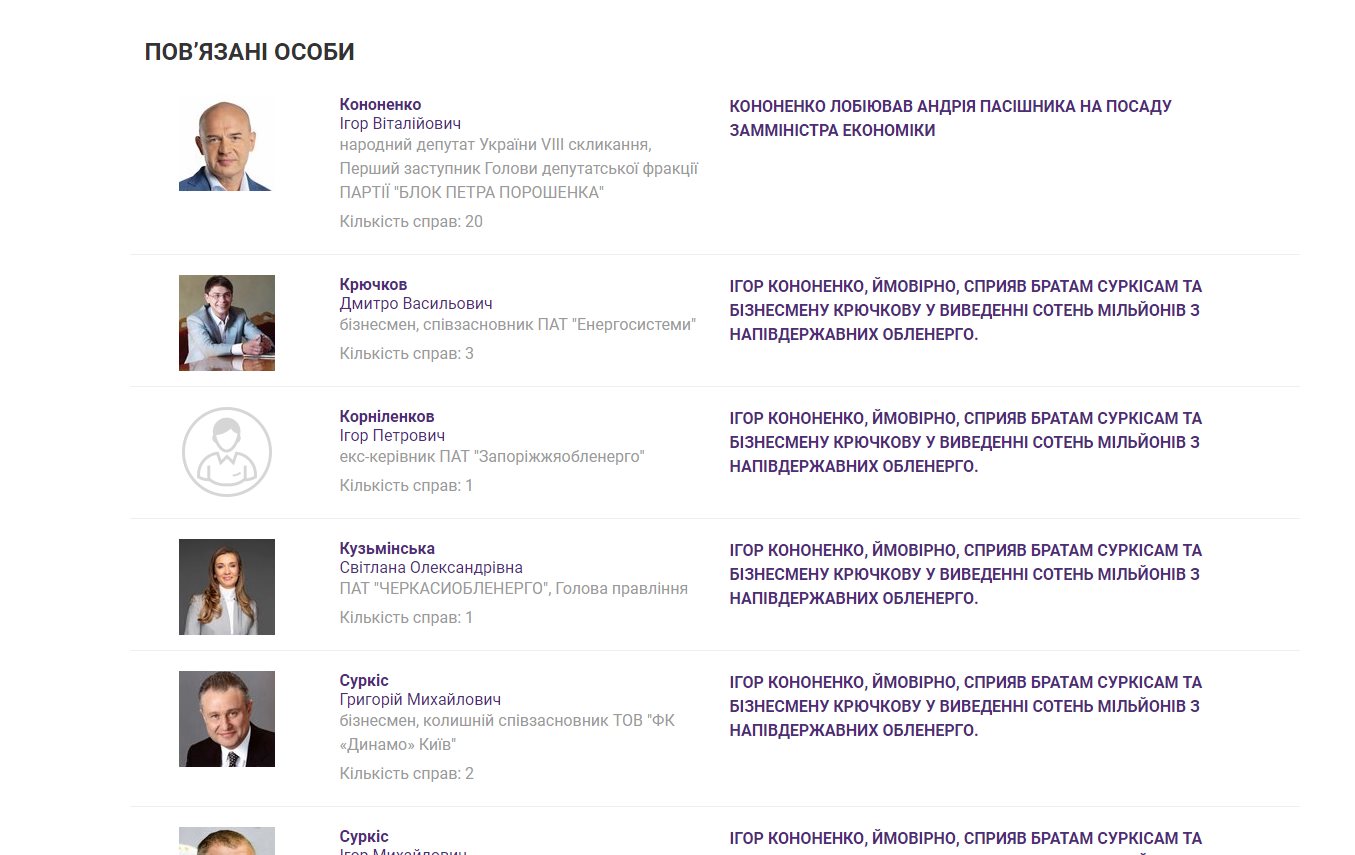Open the photo next to Кононенко Ігор Віталійович
The image size is (1355, 855).
point(225,145)
